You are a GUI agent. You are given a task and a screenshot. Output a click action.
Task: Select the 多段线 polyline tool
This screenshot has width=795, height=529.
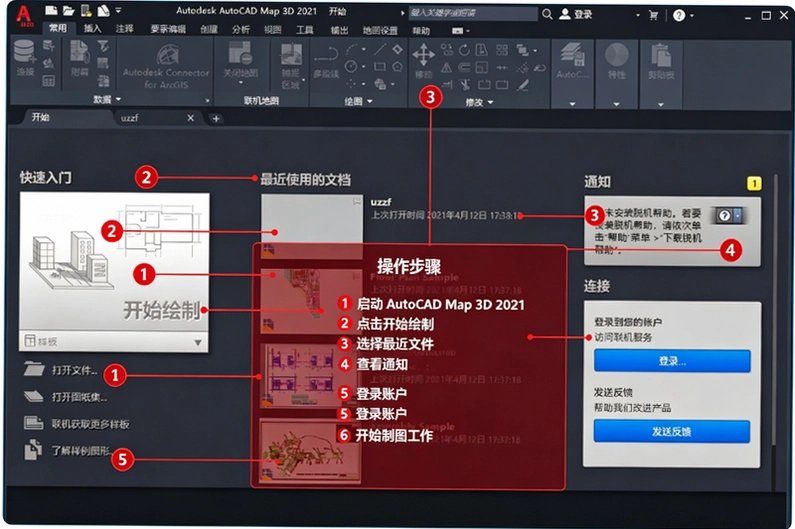(x=326, y=62)
